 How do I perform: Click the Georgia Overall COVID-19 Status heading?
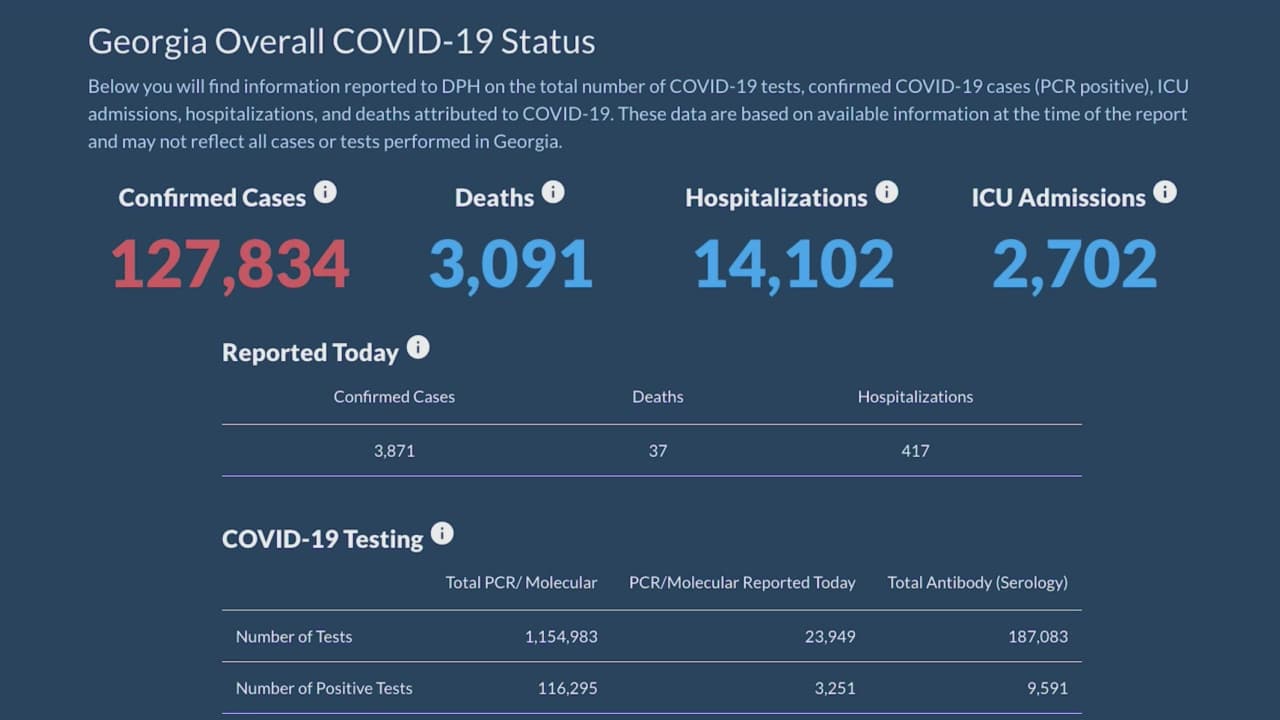(x=341, y=42)
